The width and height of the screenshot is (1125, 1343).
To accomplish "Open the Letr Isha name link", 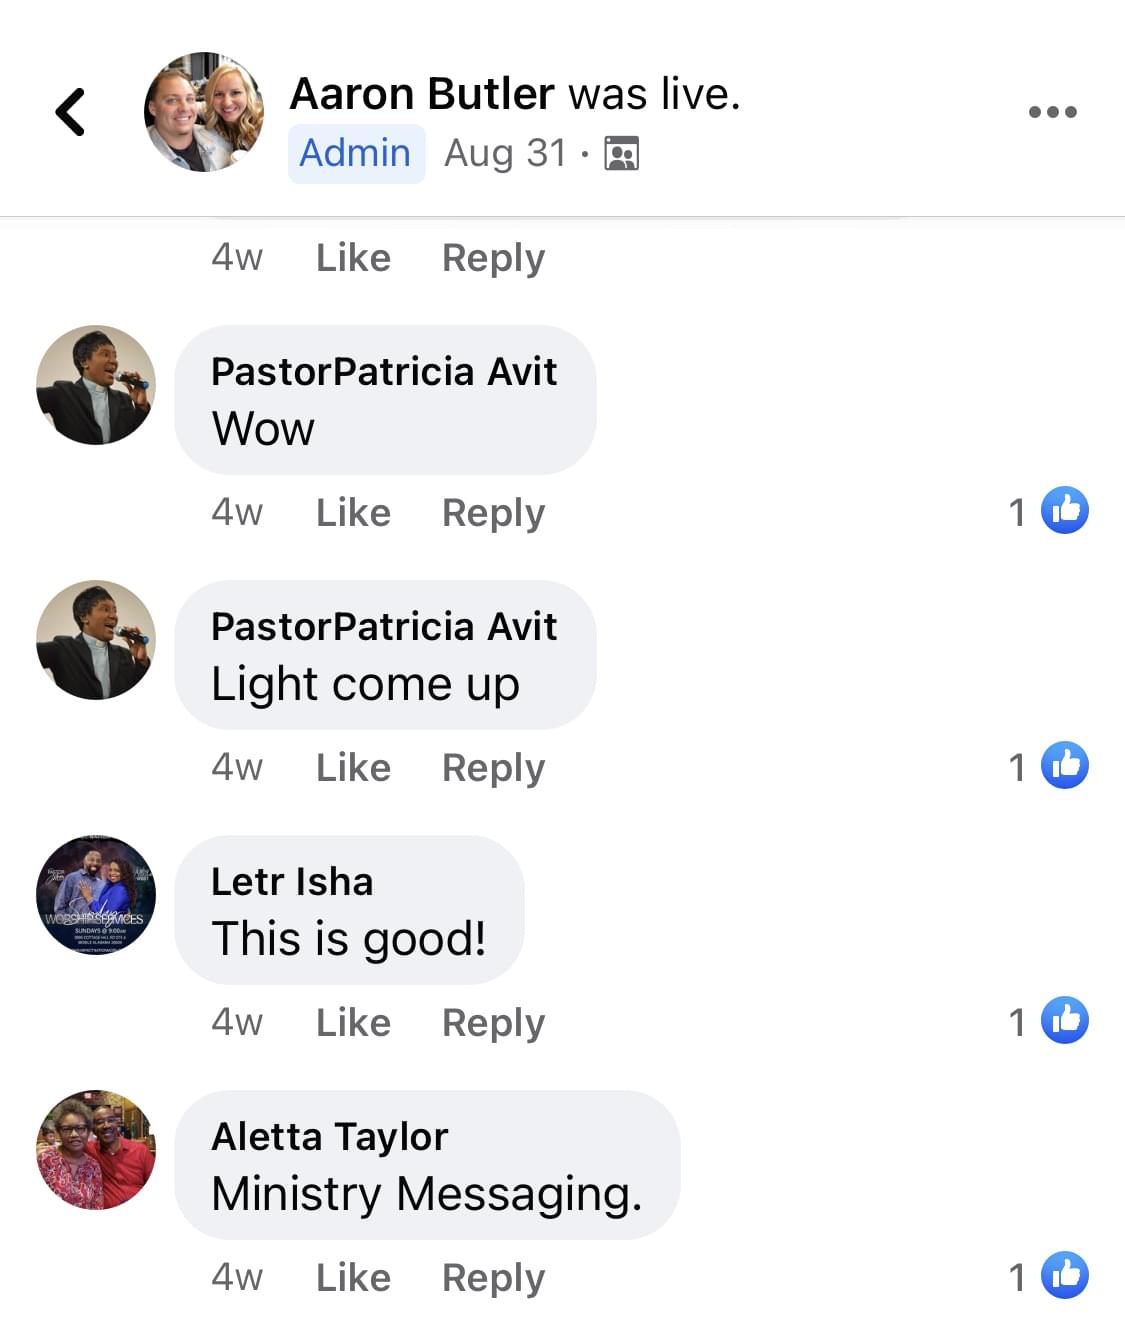I will tap(292, 882).
